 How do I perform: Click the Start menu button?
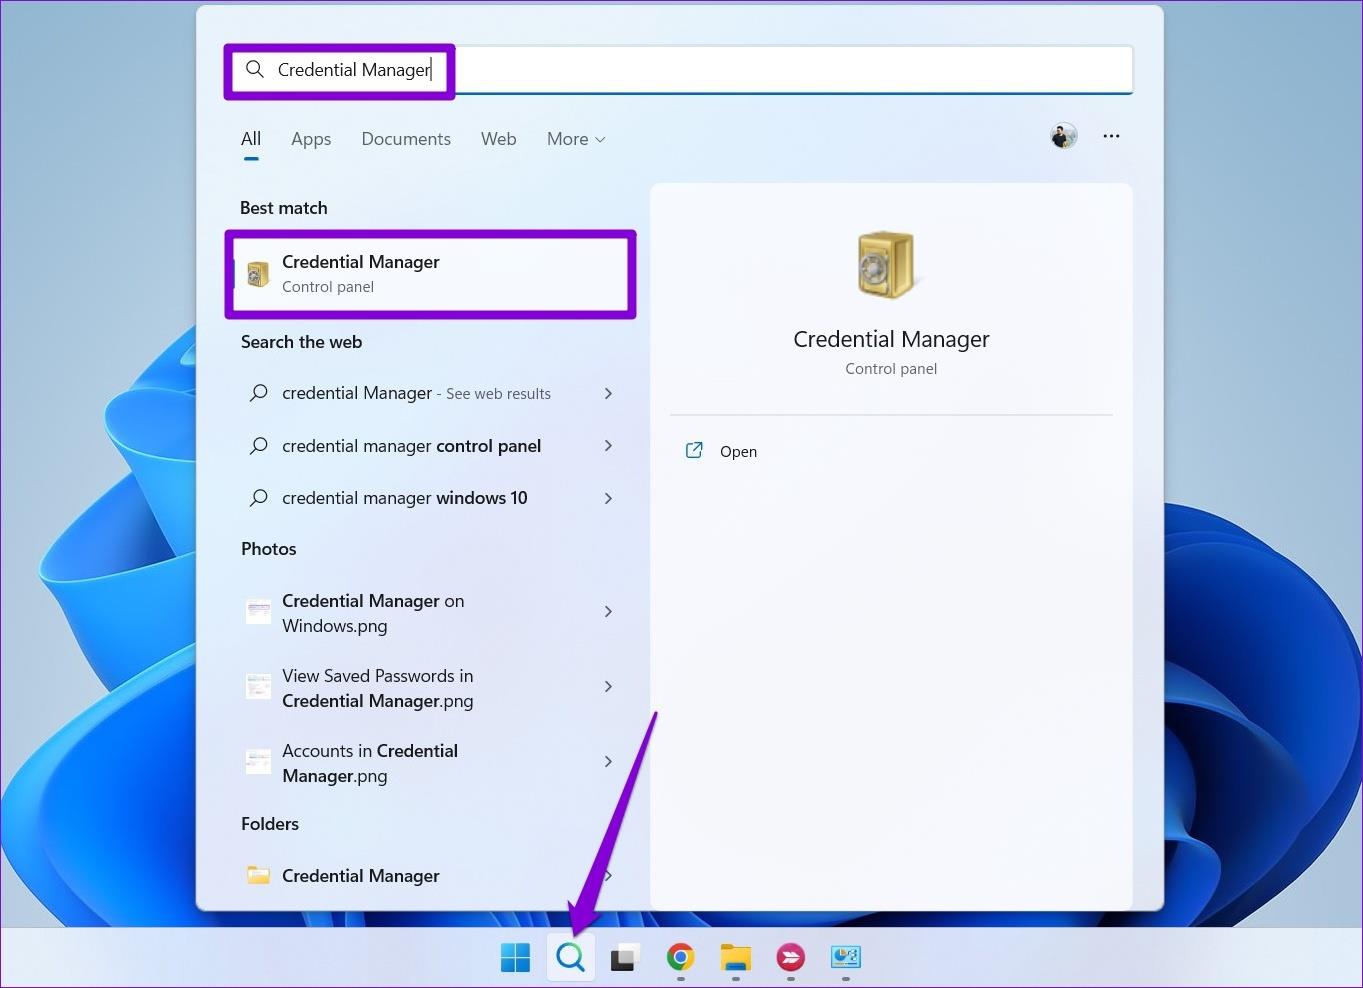[x=515, y=957]
